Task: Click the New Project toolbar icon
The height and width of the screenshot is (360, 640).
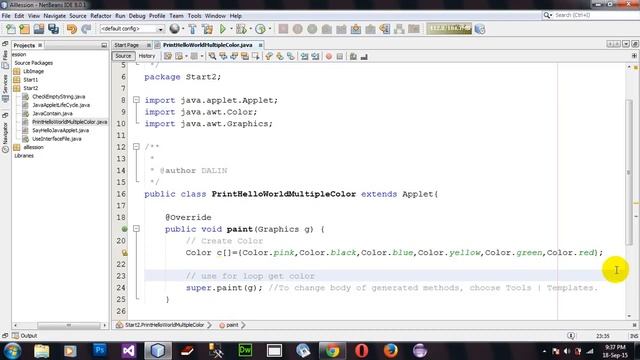Action: [x=24, y=29]
